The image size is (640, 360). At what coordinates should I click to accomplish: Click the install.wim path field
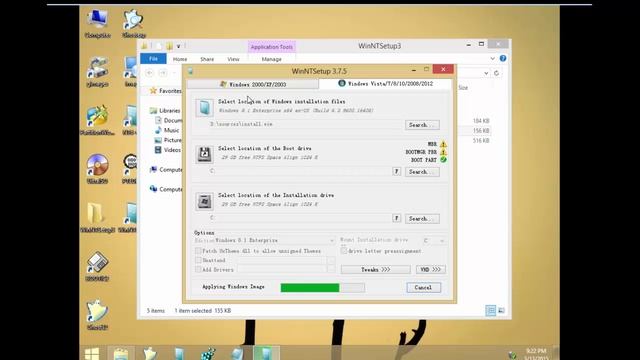tap(305, 124)
